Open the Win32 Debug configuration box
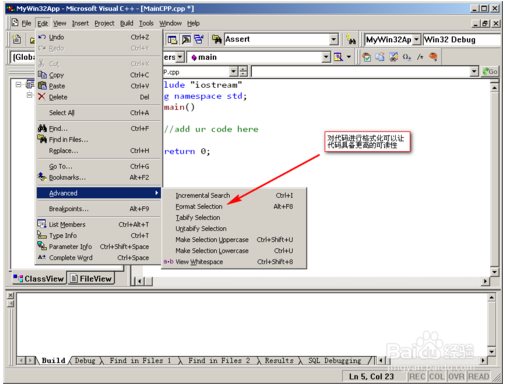 coord(462,40)
